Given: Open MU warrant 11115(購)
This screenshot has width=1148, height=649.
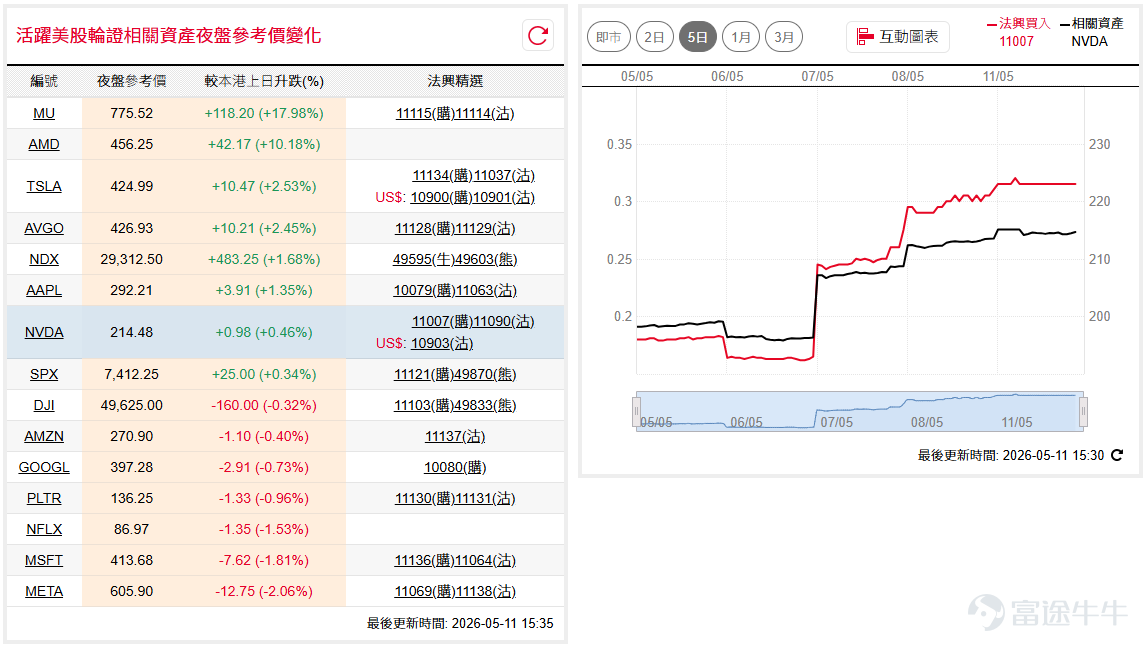Looking at the screenshot, I should click(x=425, y=114).
